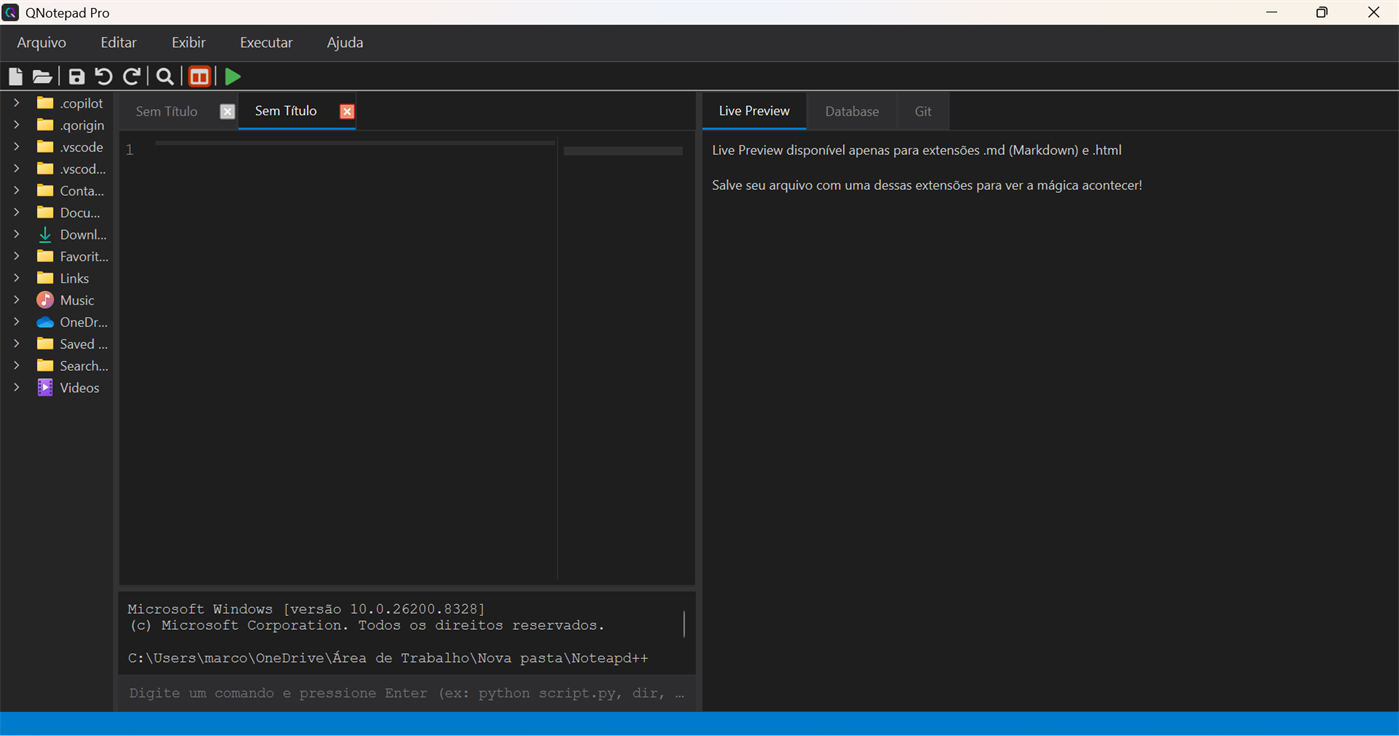
Task: Select the Conta... row label
Action: click(82, 191)
